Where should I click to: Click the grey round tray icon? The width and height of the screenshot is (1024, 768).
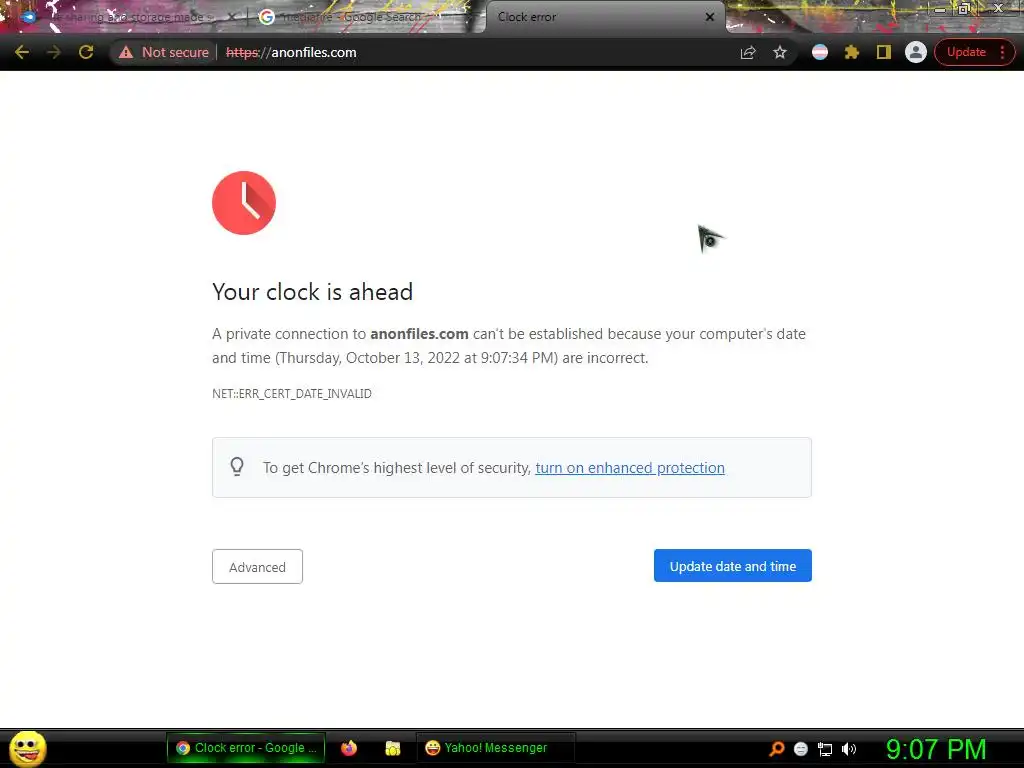pos(801,749)
